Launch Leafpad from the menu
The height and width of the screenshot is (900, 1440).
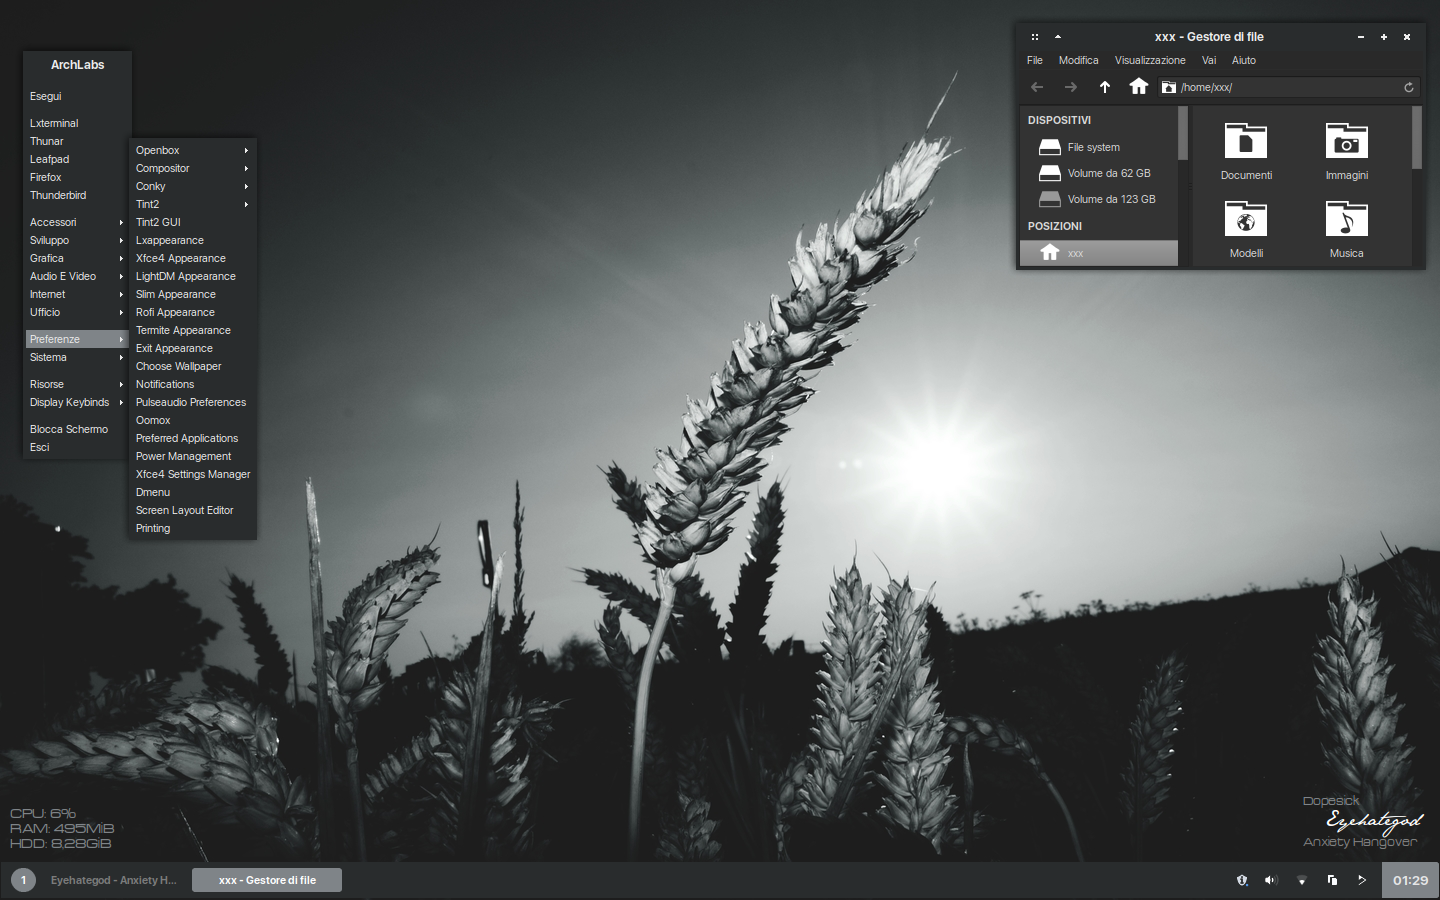[77, 159]
